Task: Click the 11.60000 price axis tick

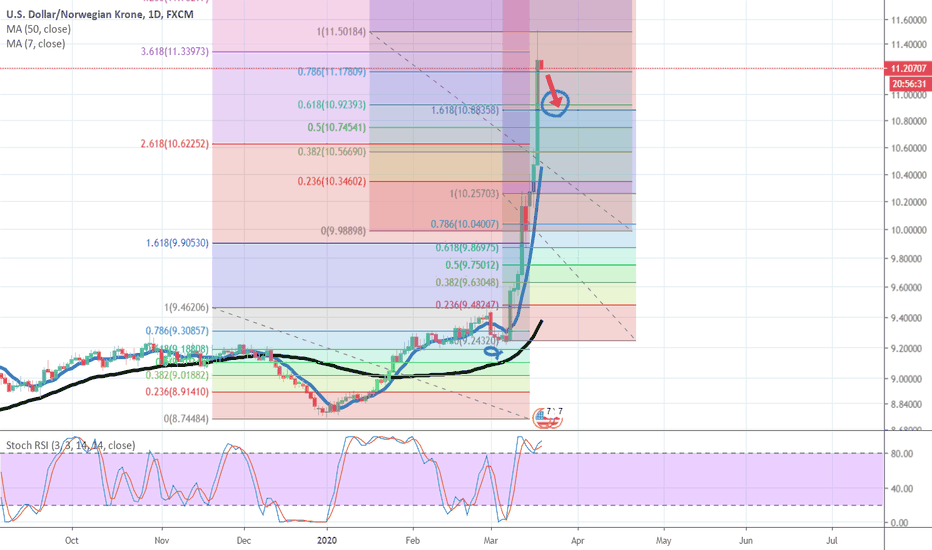Action: click(x=908, y=20)
